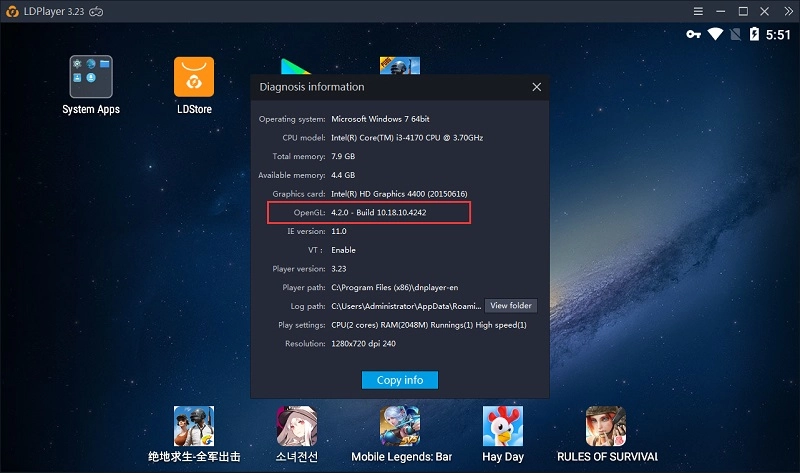Image resolution: width=800 pixels, height=473 pixels.
Task: Maximize the LDPlayer window
Action: (x=743, y=11)
